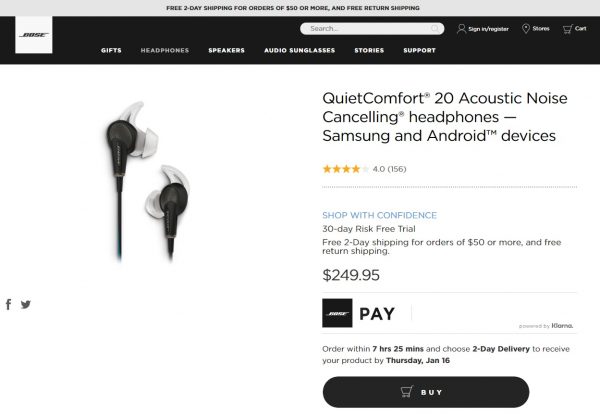Click the Stores location pin icon

click(526, 29)
